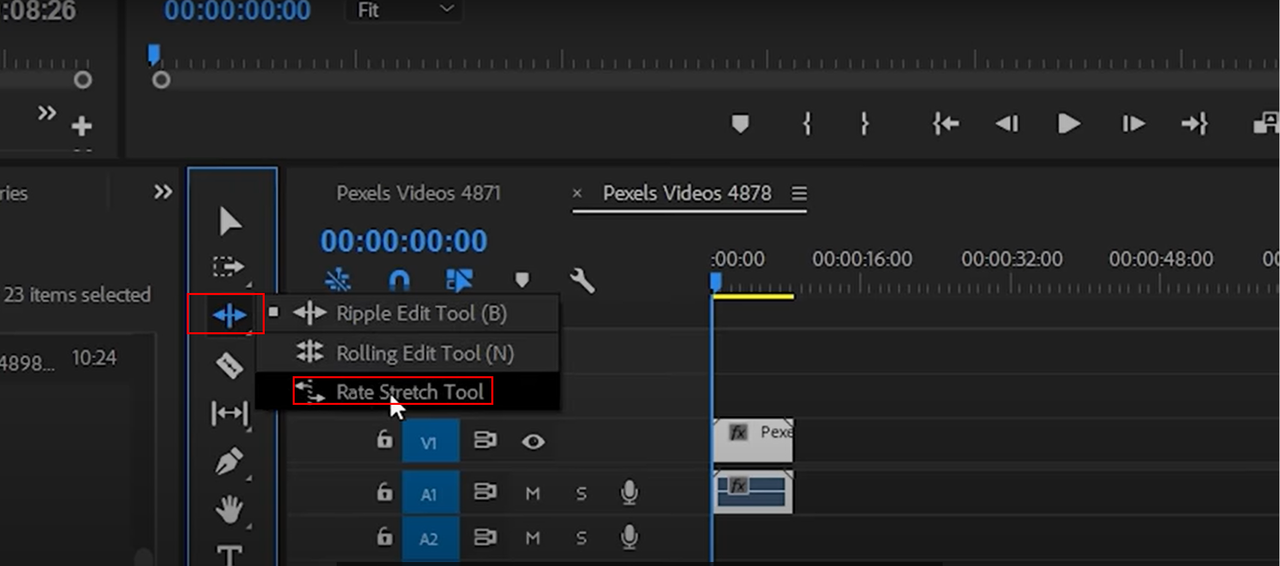Go to In point

945,124
